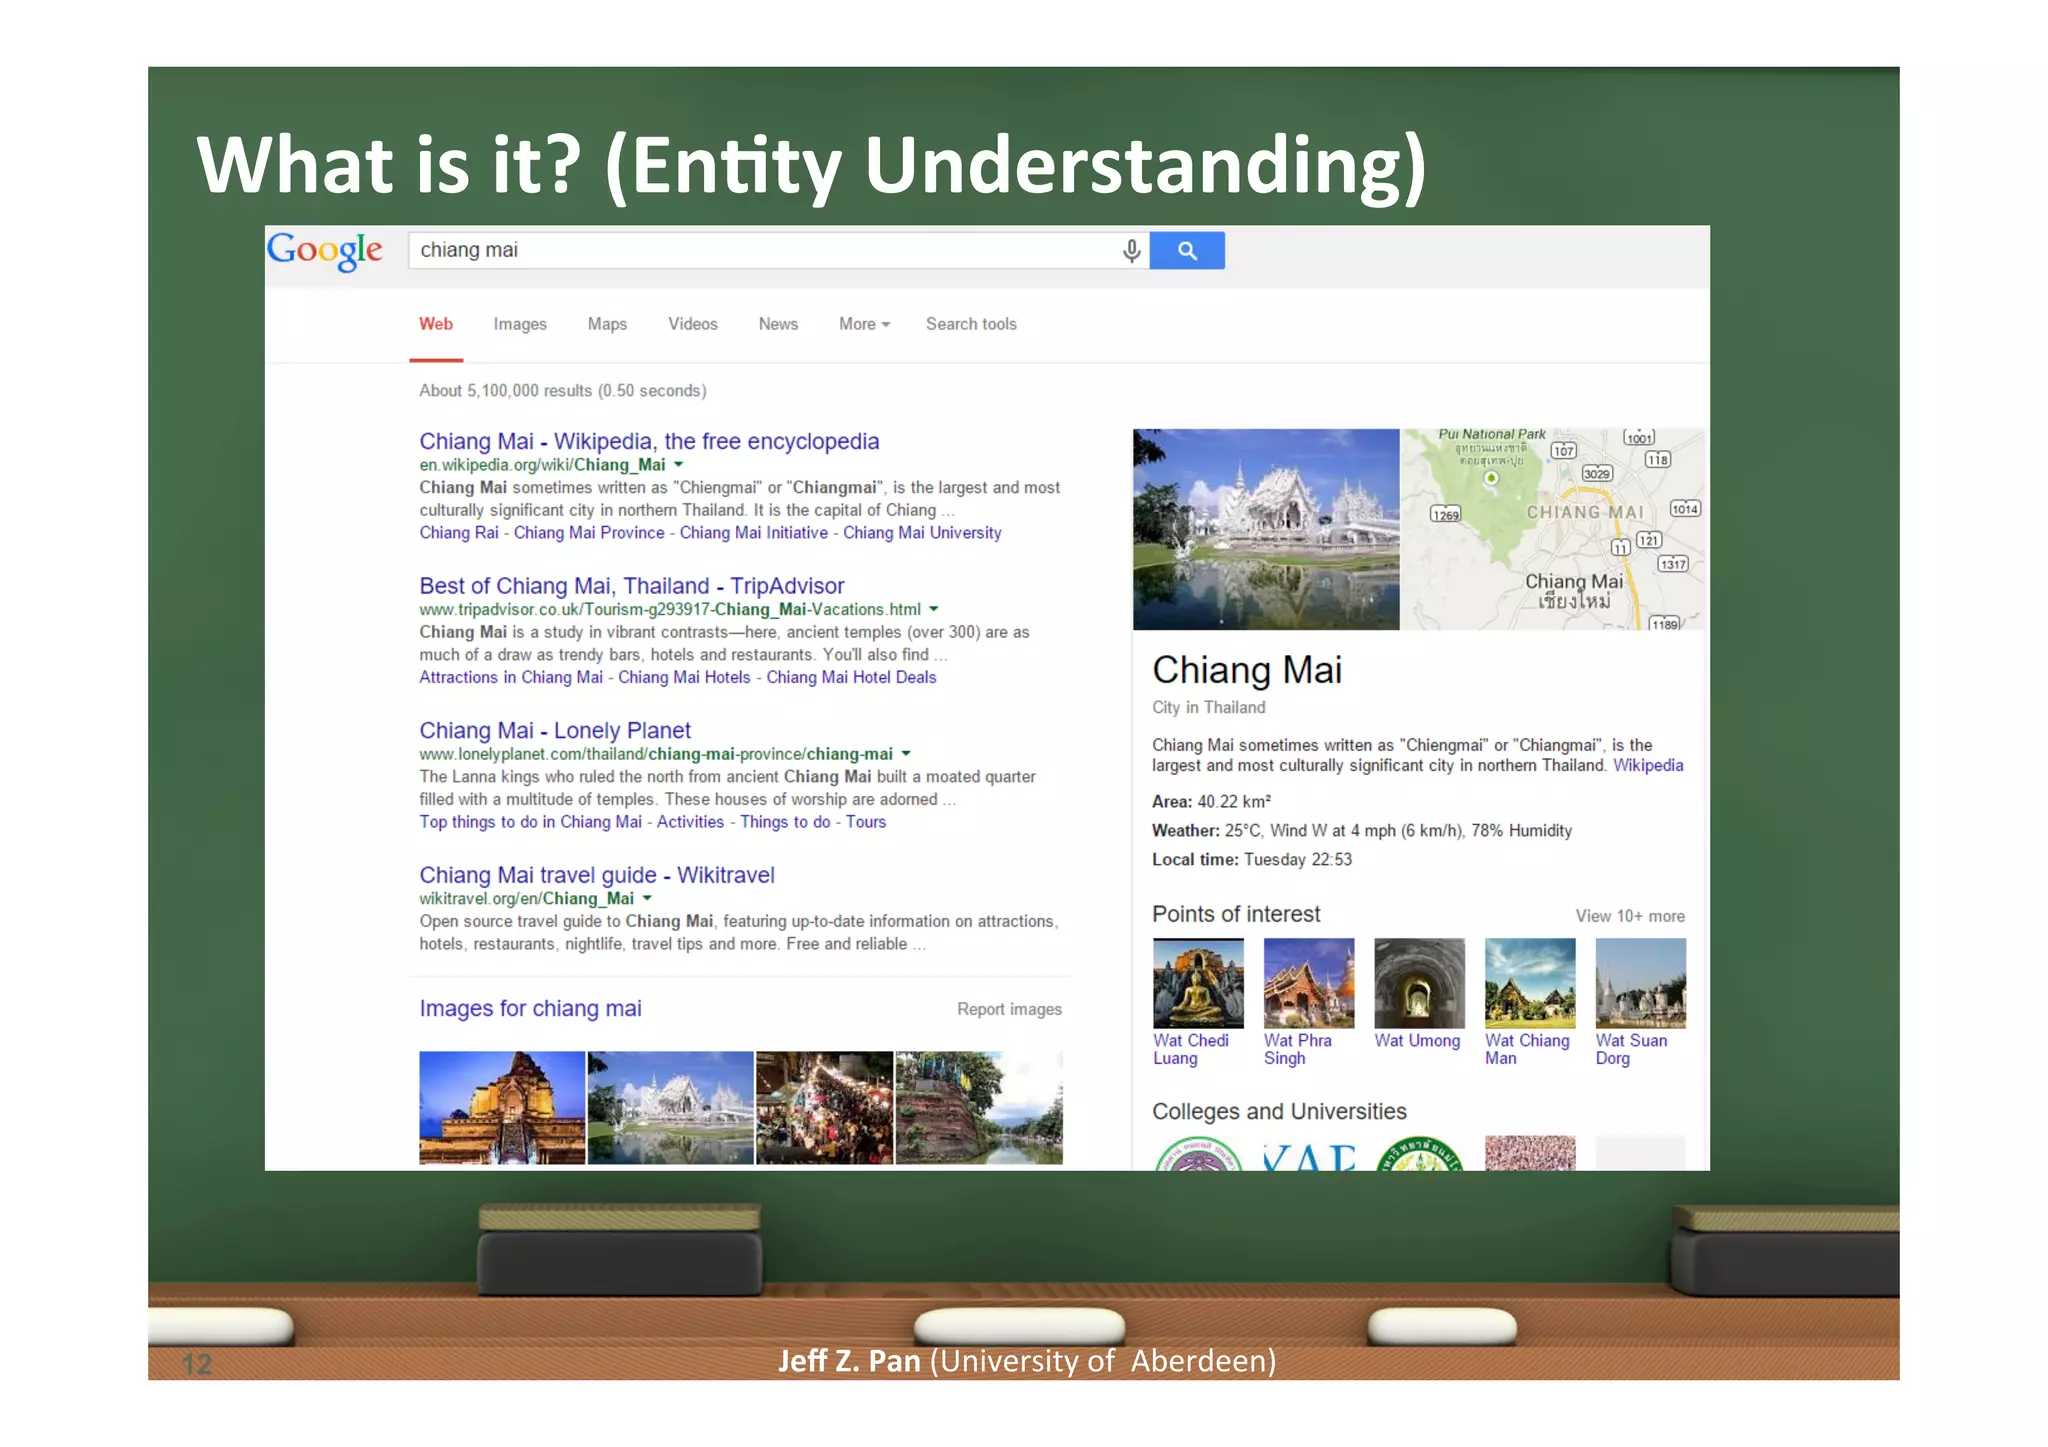2048x1447 pixels.
Task: Click View 10+ more points of interest
Action: tap(1630, 916)
